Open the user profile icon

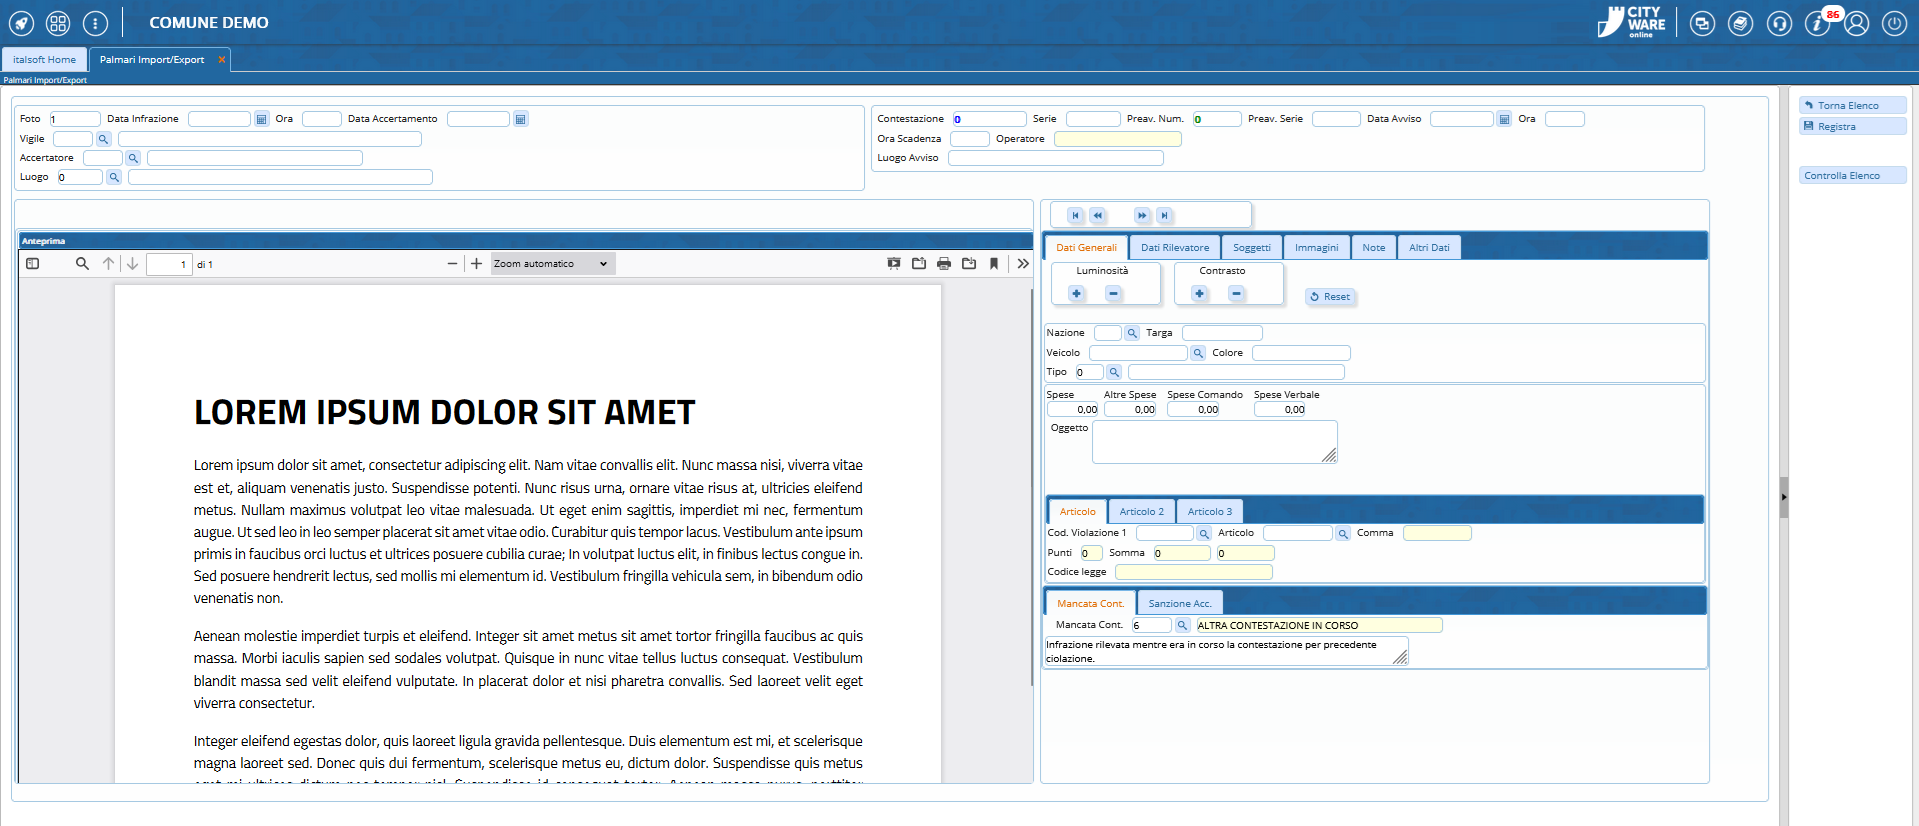coord(1856,24)
